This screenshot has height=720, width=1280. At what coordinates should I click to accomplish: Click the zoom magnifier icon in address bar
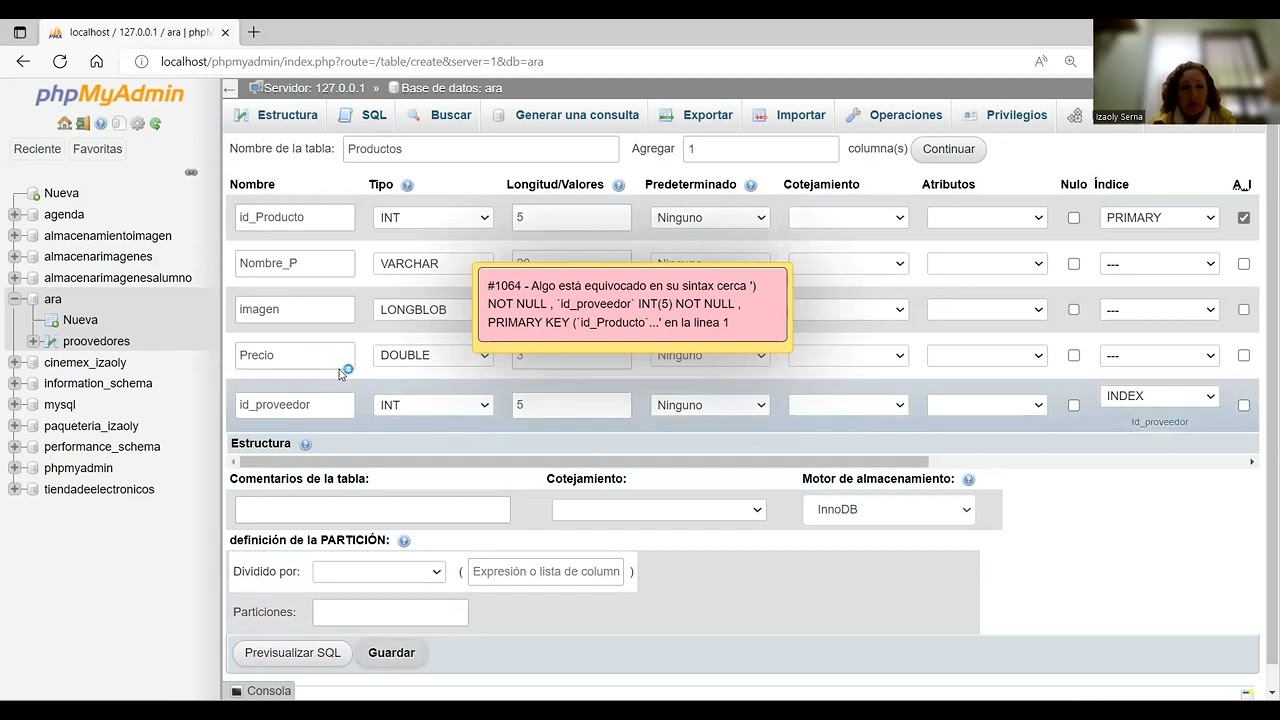[x=1071, y=61]
